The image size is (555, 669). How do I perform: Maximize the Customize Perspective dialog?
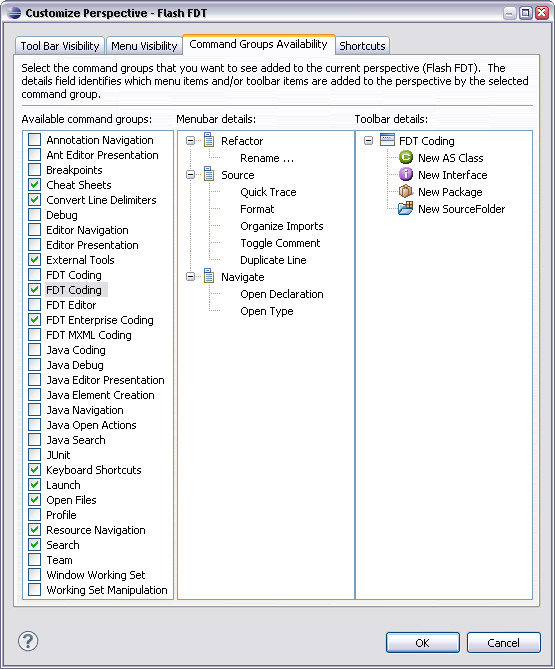[x=526, y=13]
